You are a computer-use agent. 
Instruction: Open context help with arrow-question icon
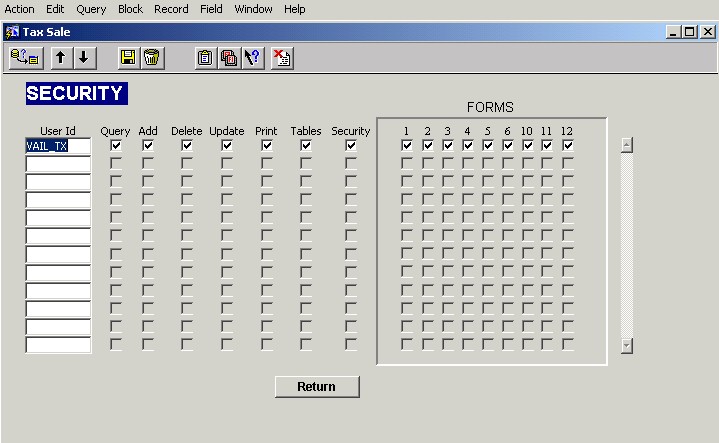253,58
